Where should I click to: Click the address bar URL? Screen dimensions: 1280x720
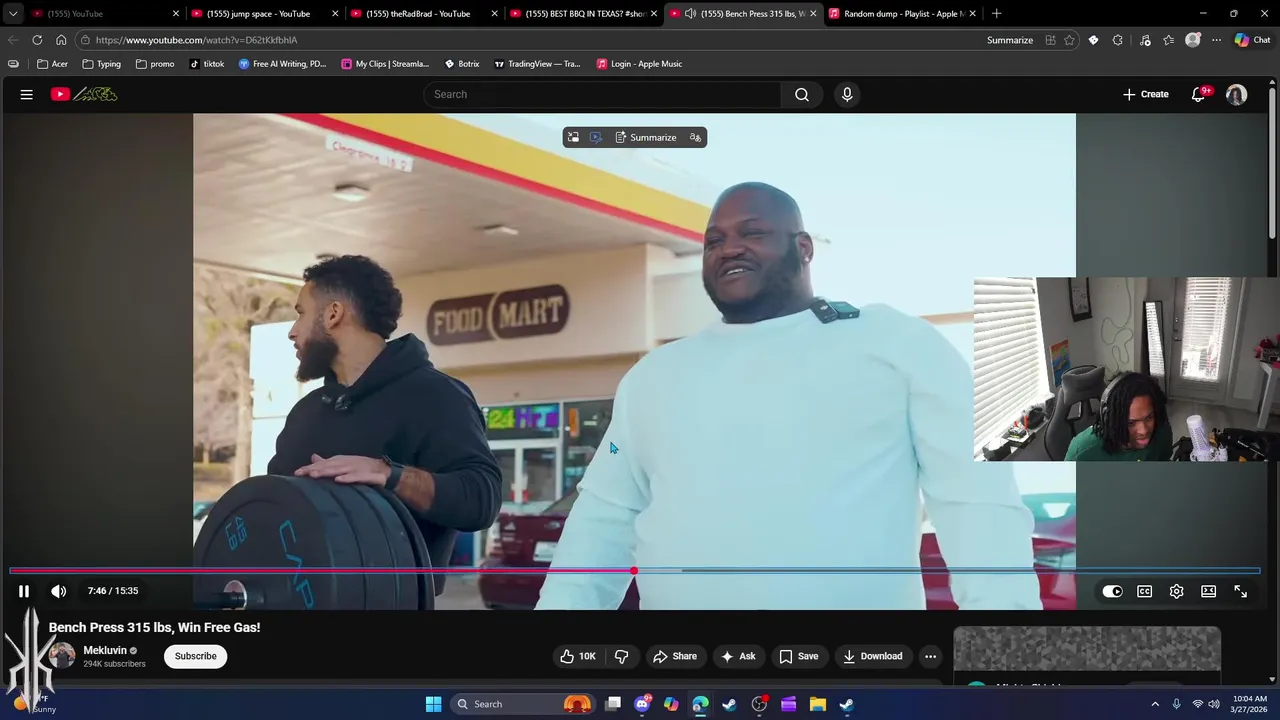(x=197, y=40)
